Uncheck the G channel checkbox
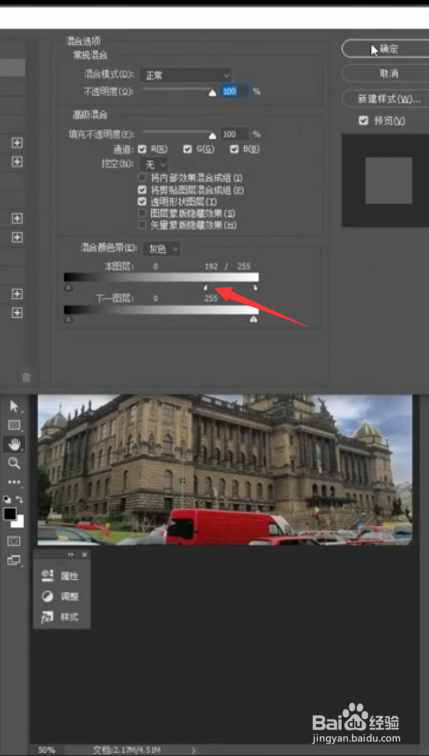The image size is (429, 756). tap(187, 149)
